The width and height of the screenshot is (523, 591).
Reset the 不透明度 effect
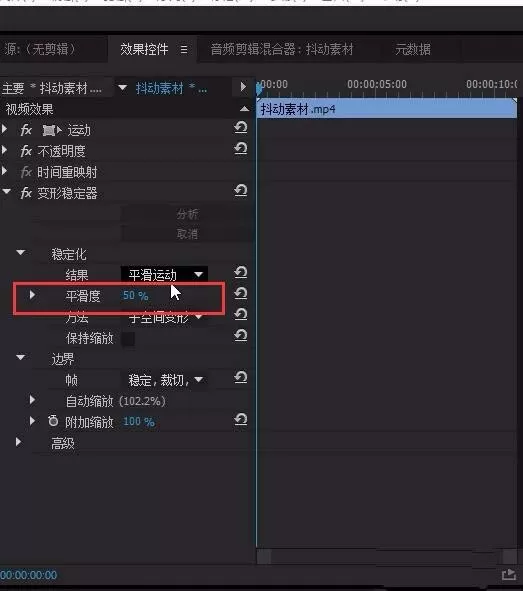pyautogui.click(x=241, y=149)
